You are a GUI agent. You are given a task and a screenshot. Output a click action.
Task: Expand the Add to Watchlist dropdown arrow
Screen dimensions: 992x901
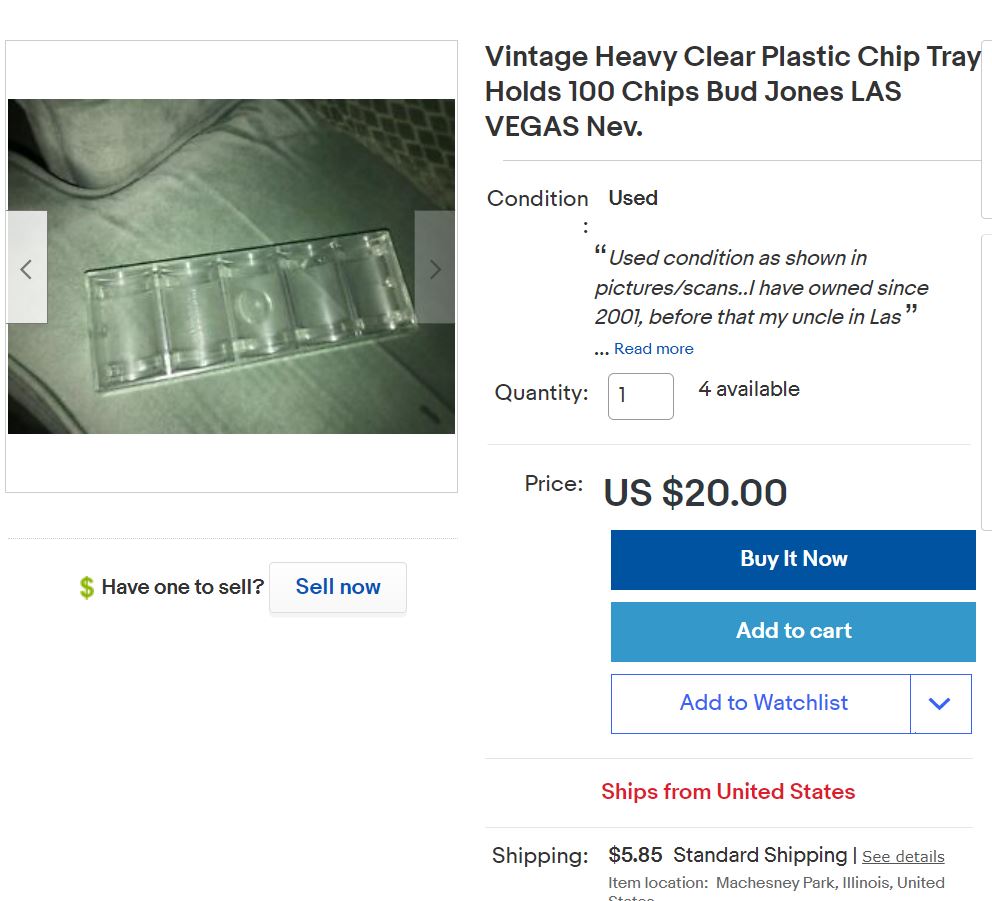pyautogui.click(x=940, y=704)
